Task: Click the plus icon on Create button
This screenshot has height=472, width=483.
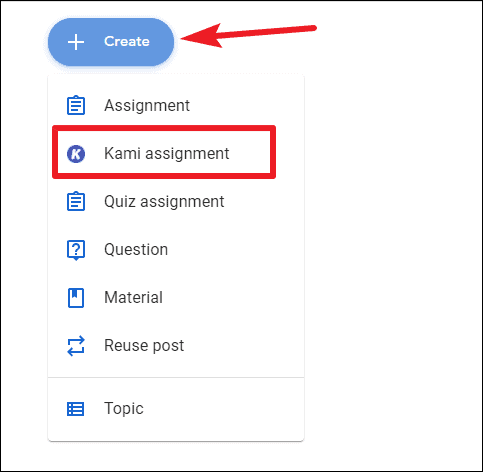Action: [x=76, y=42]
